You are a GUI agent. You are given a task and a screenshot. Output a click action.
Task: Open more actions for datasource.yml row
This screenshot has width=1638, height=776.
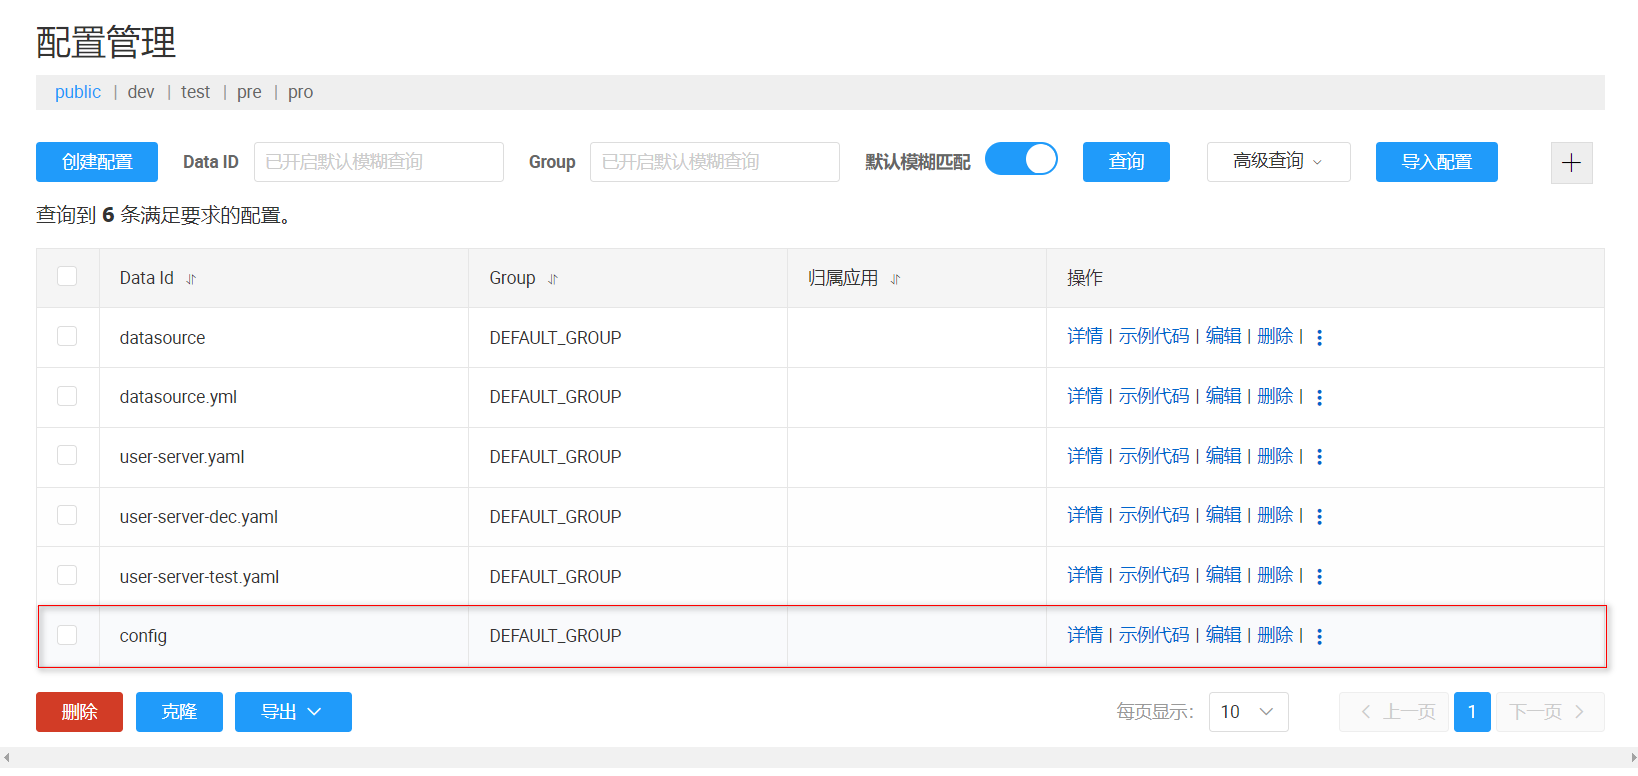coord(1319,398)
